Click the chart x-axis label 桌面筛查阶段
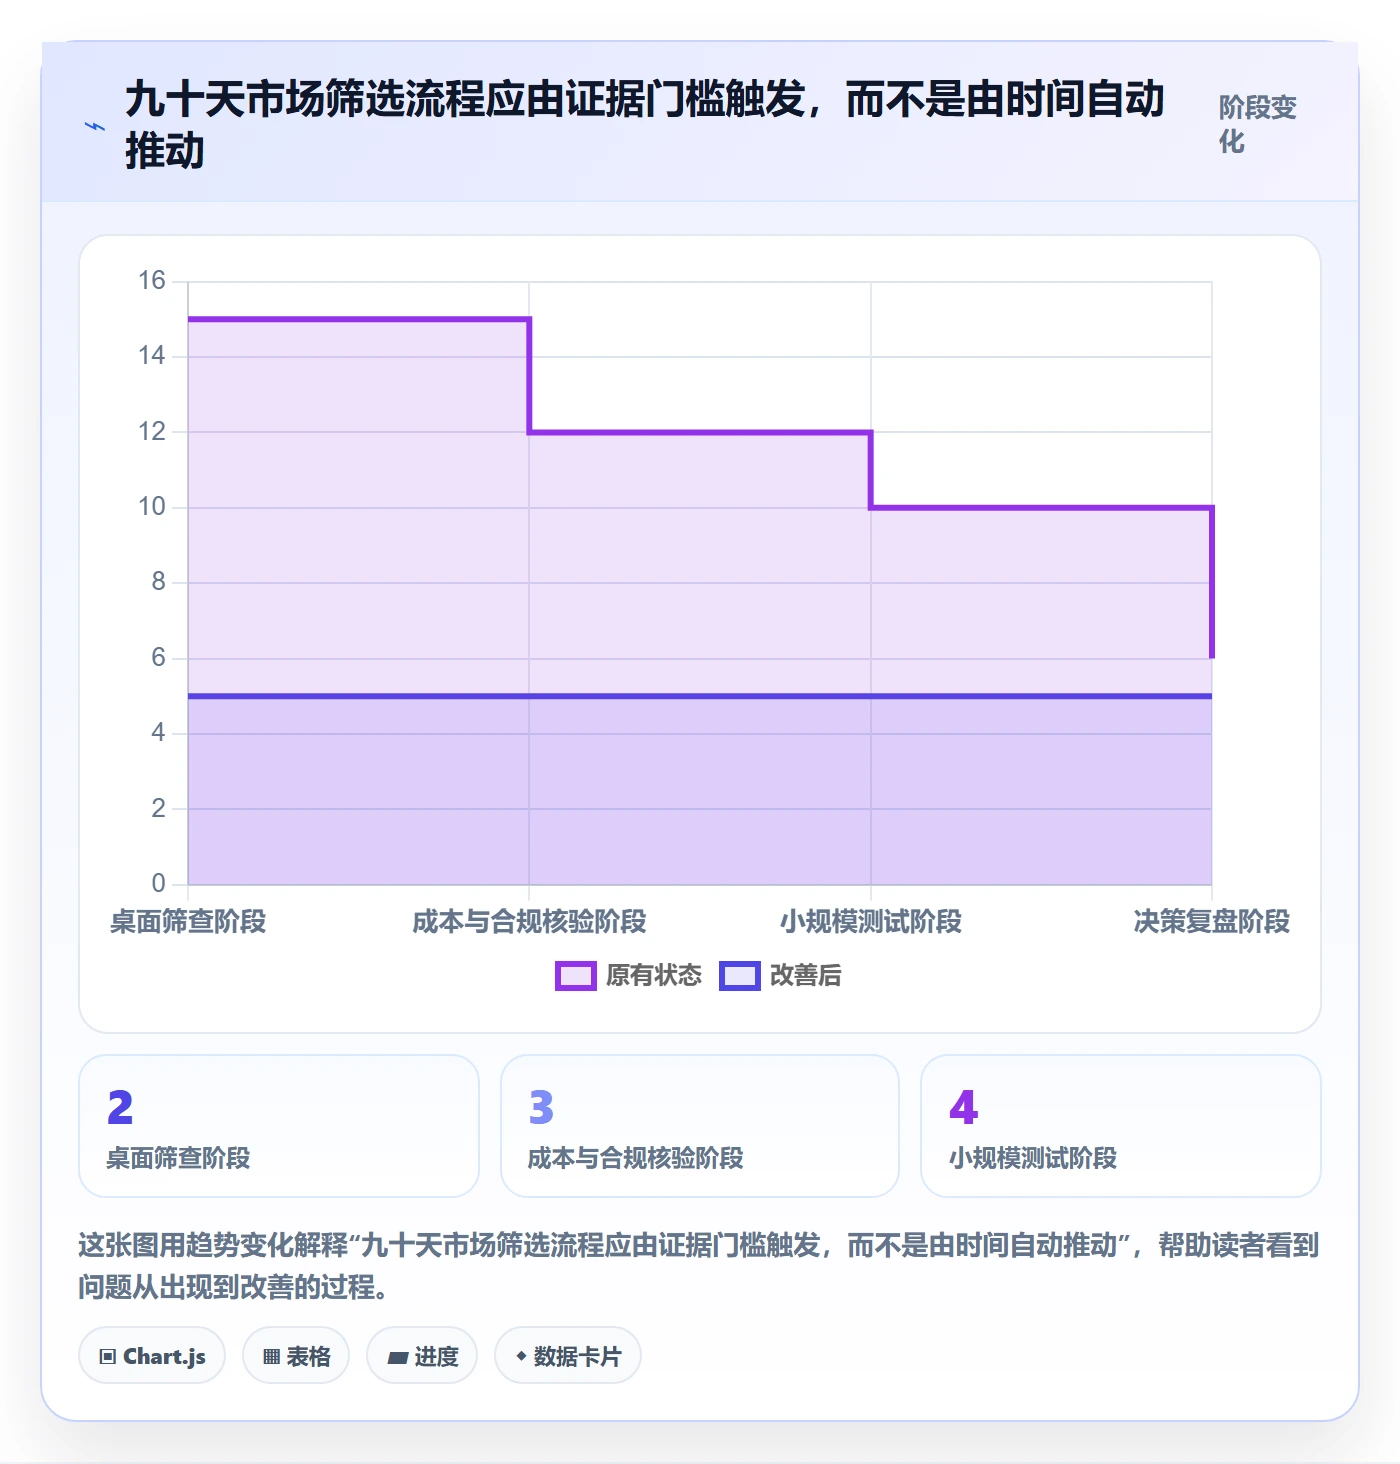1400x1464 pixels. (188, 921)
